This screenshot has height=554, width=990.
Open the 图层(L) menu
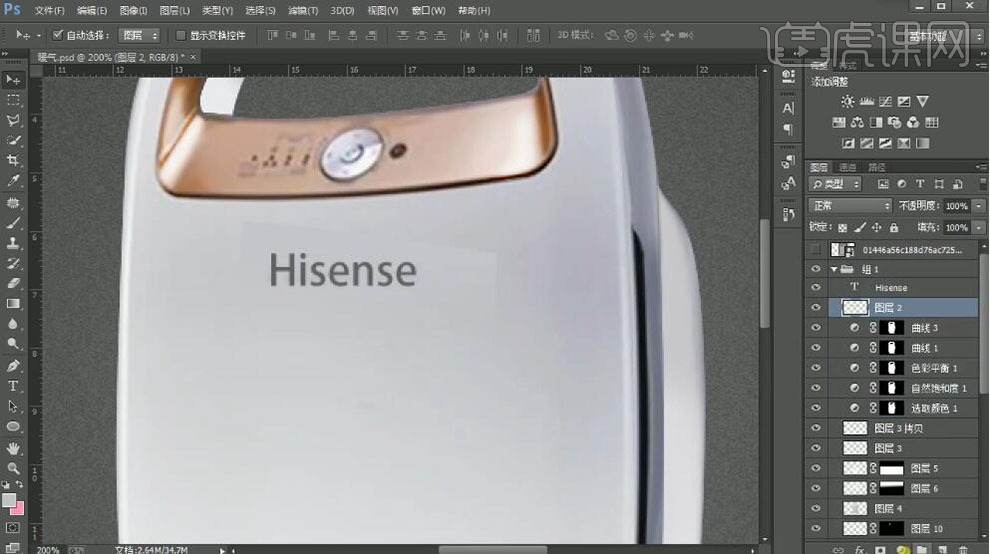[174, 11]
